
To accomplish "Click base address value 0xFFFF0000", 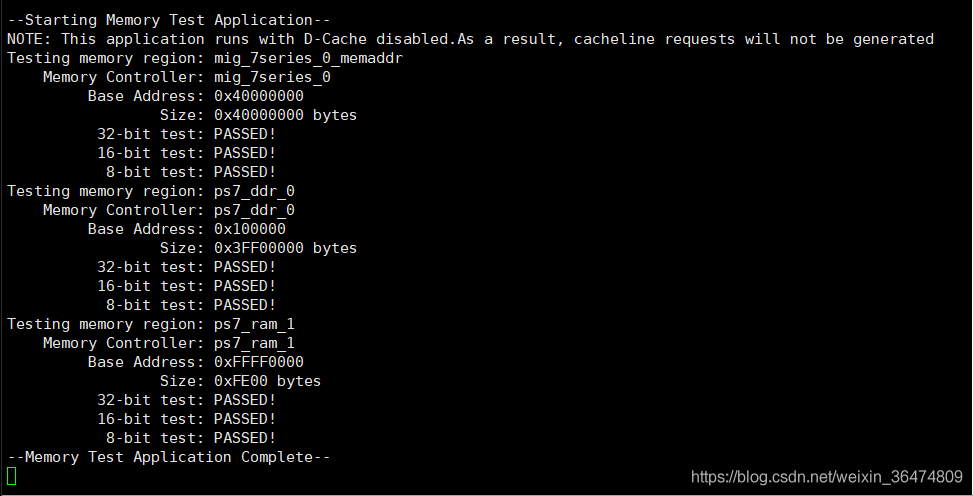I will point(258,362).
